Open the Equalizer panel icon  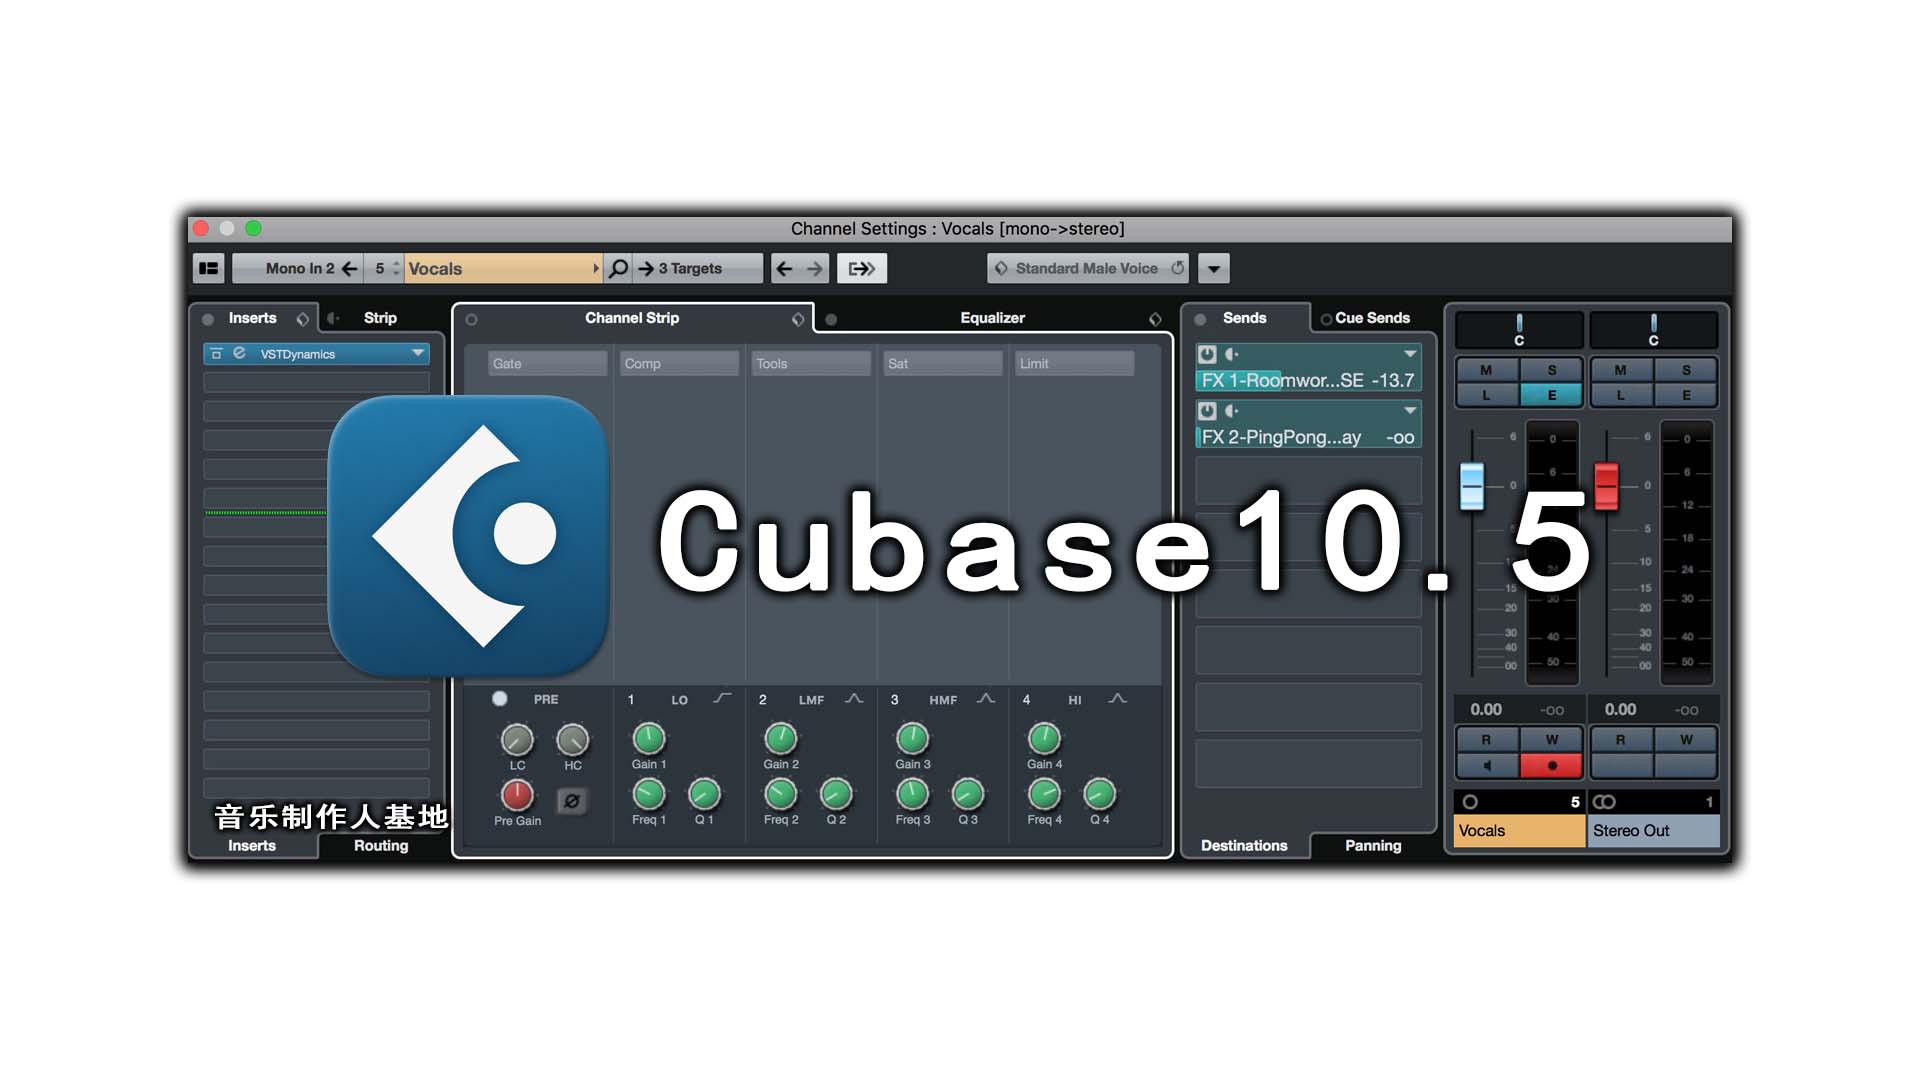click(831, 318)
